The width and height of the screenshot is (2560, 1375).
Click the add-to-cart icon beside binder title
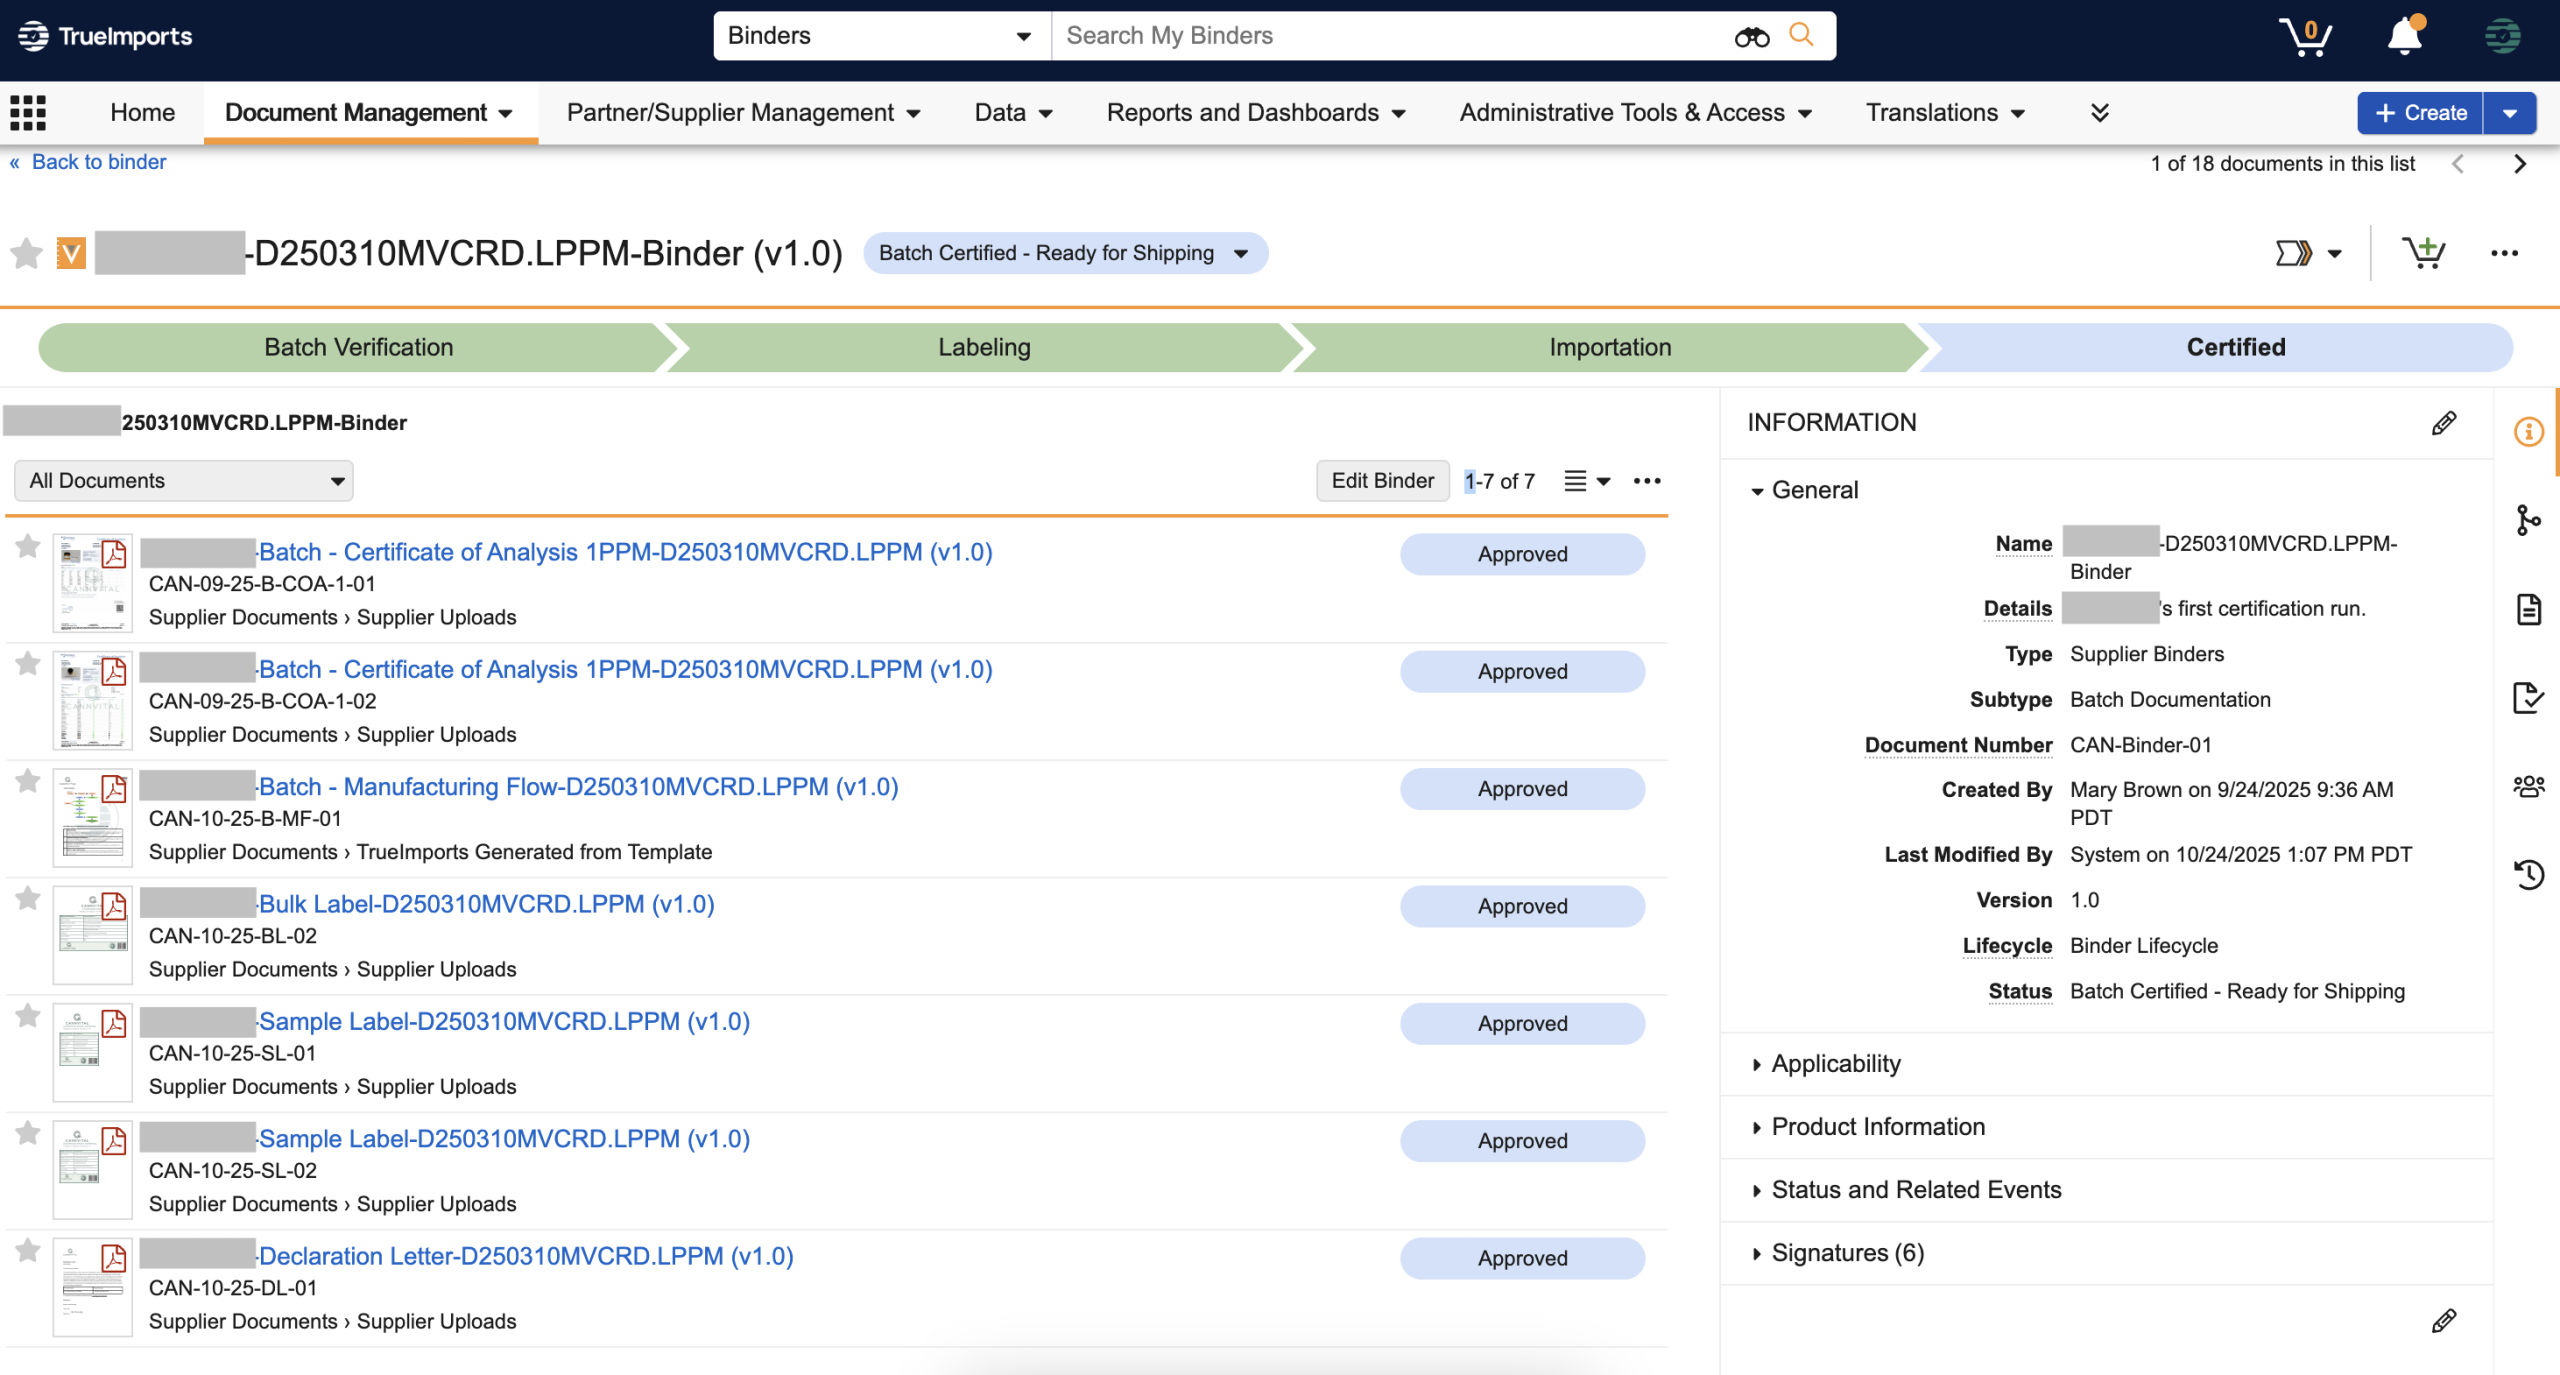point(2423,253)
